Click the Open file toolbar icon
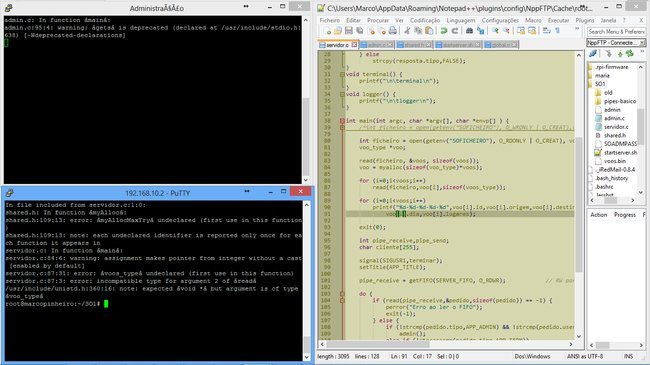The height and width of the screenshot is (365, 650). click(x=338, y=31)
